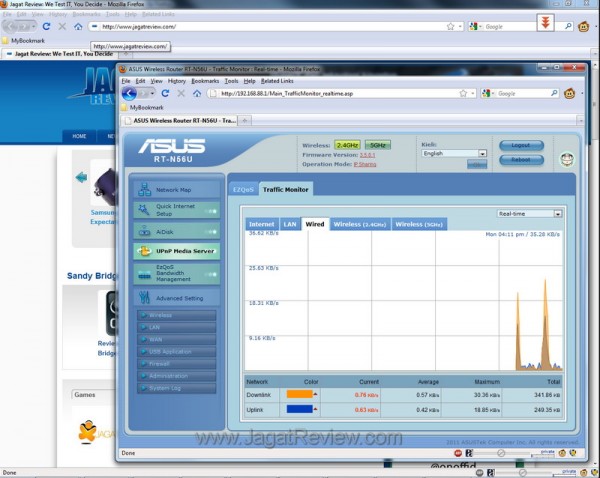Toggle AiDisk on/off indicator
The height and width of the screenshot is (478, 600).
pyautogui.click(x=211, y=232)
